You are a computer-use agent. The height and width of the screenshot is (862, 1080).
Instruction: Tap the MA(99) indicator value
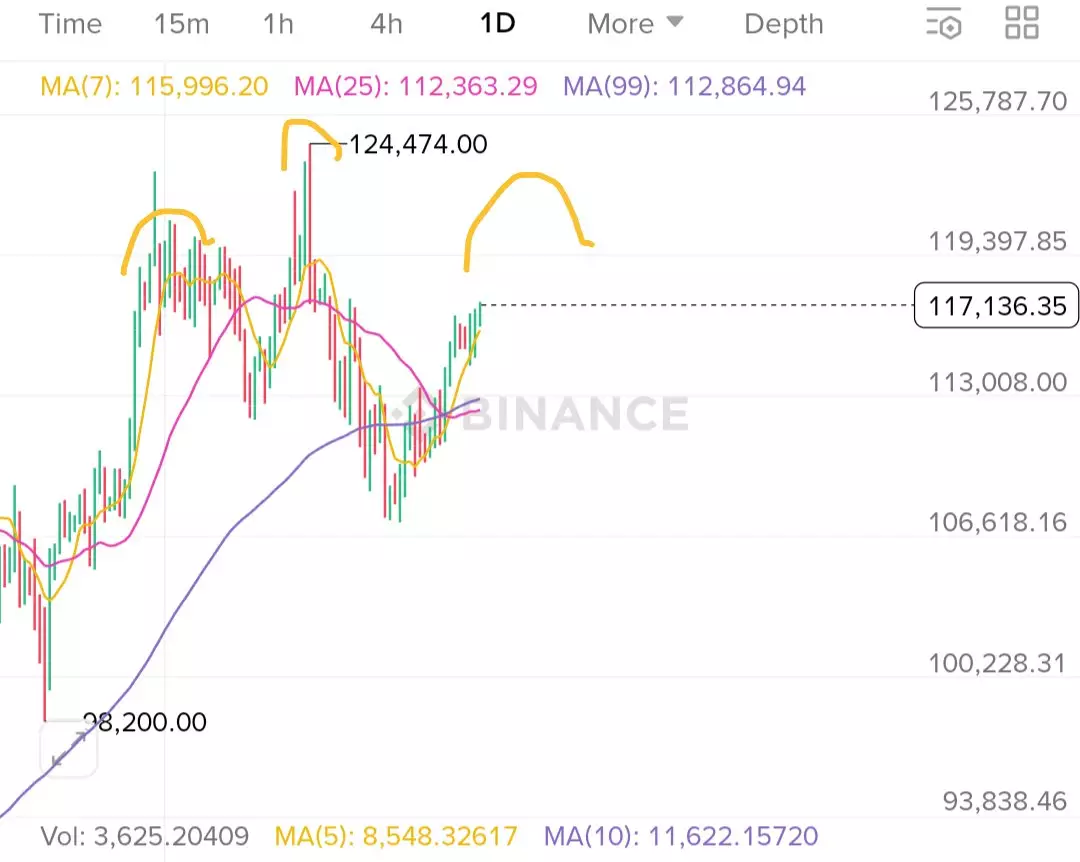click(x=684, y=87)
